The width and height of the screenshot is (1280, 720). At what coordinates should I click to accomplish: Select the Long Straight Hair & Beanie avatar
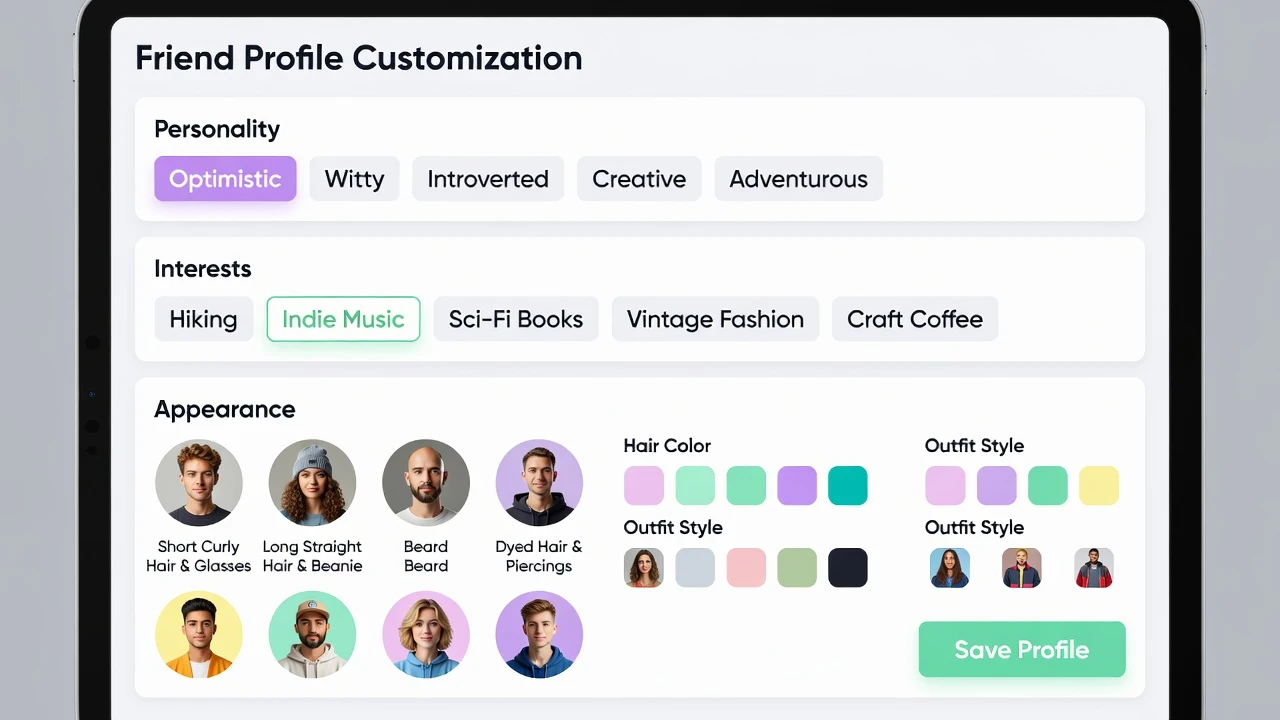[312, 483]
